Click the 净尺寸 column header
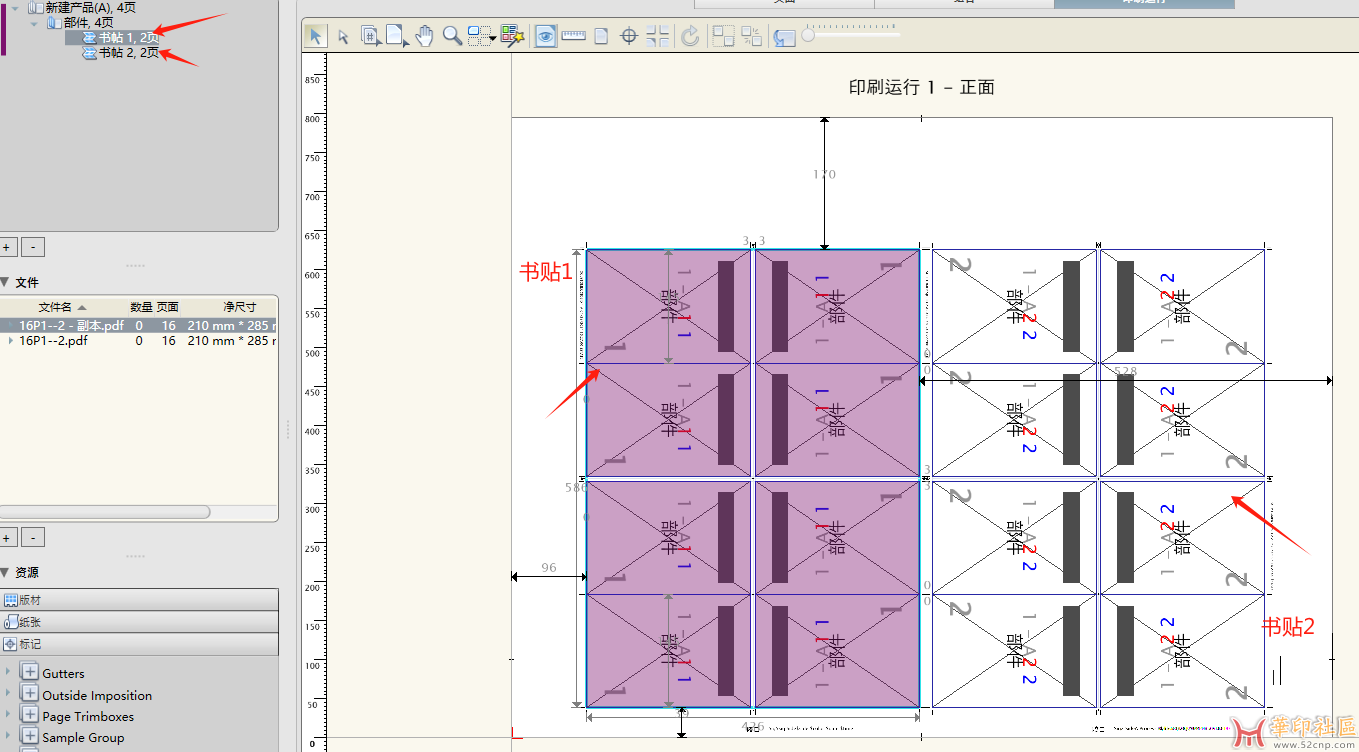1359x752 pixels. (239, 307)
